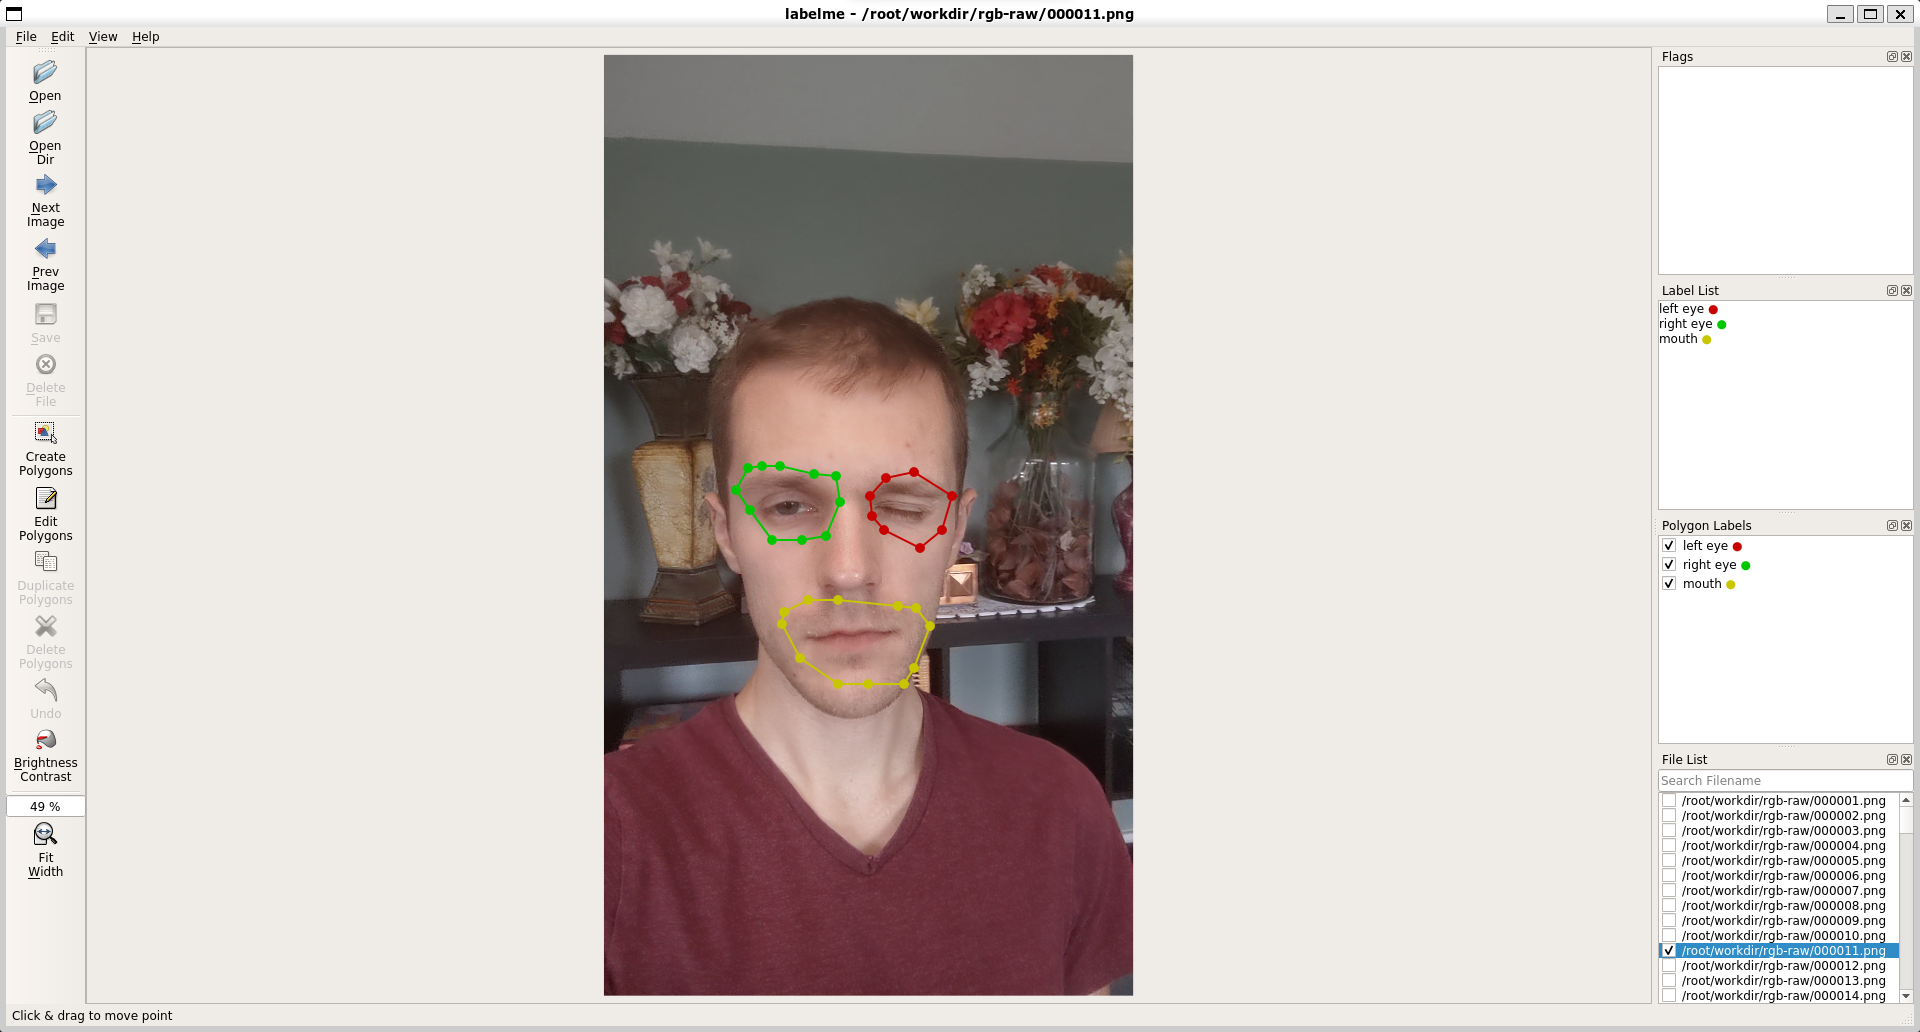Open the File menu

tap(26, 37)
